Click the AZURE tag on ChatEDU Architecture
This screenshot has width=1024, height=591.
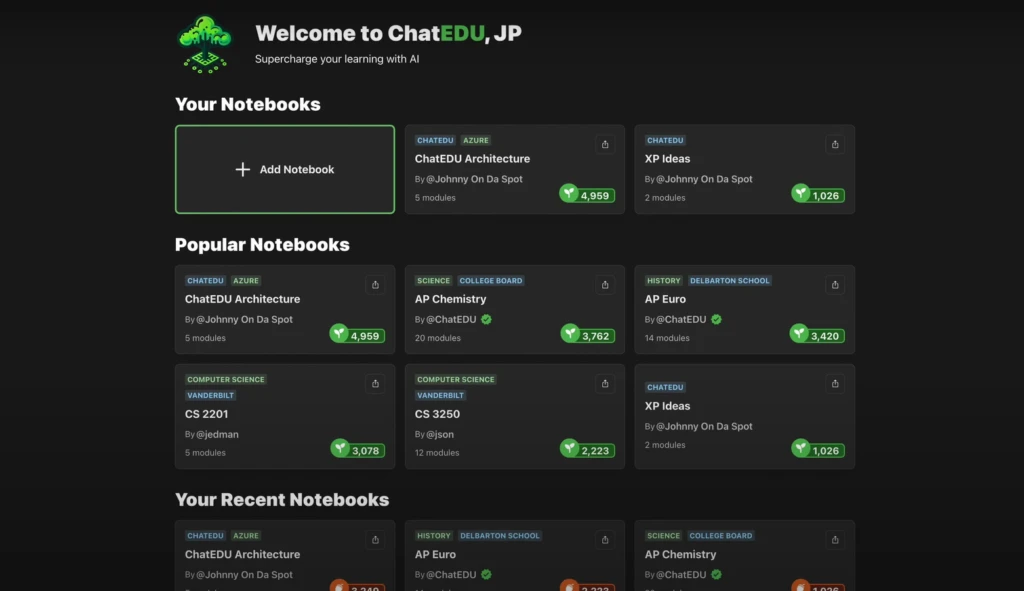point(475,140)
